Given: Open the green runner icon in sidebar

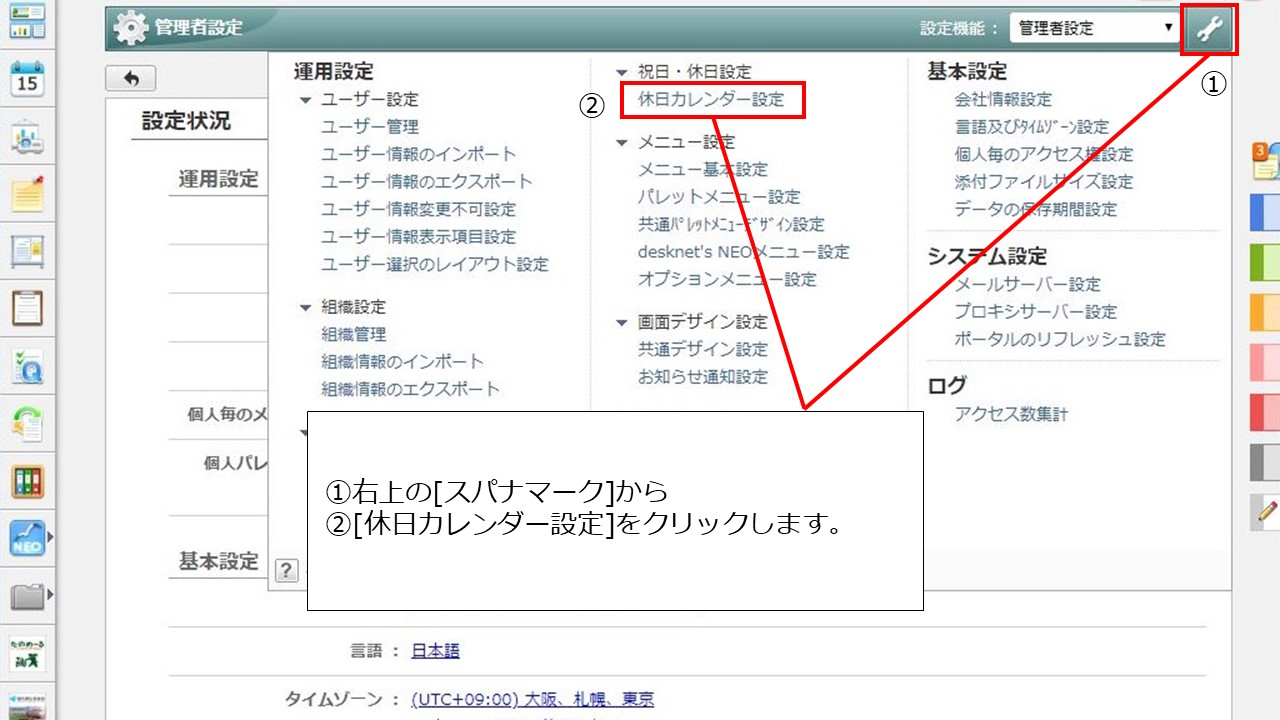Looking at the screenshot, I should click(27, 652).
